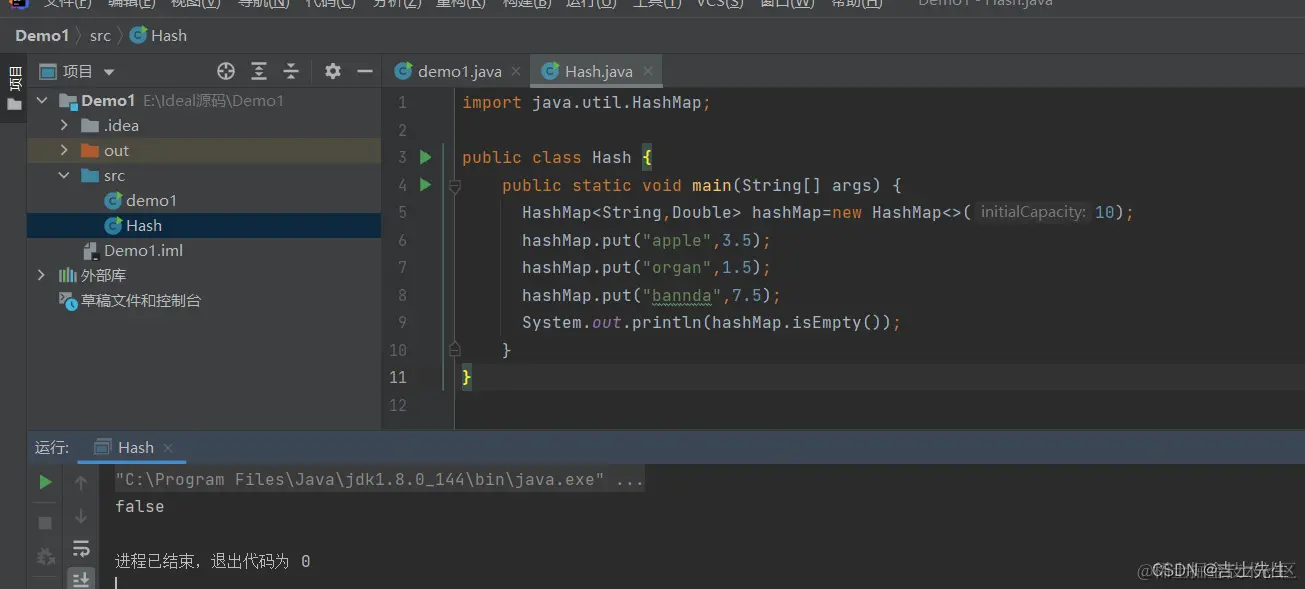Click the java.exe command line in console

(379, 479)
